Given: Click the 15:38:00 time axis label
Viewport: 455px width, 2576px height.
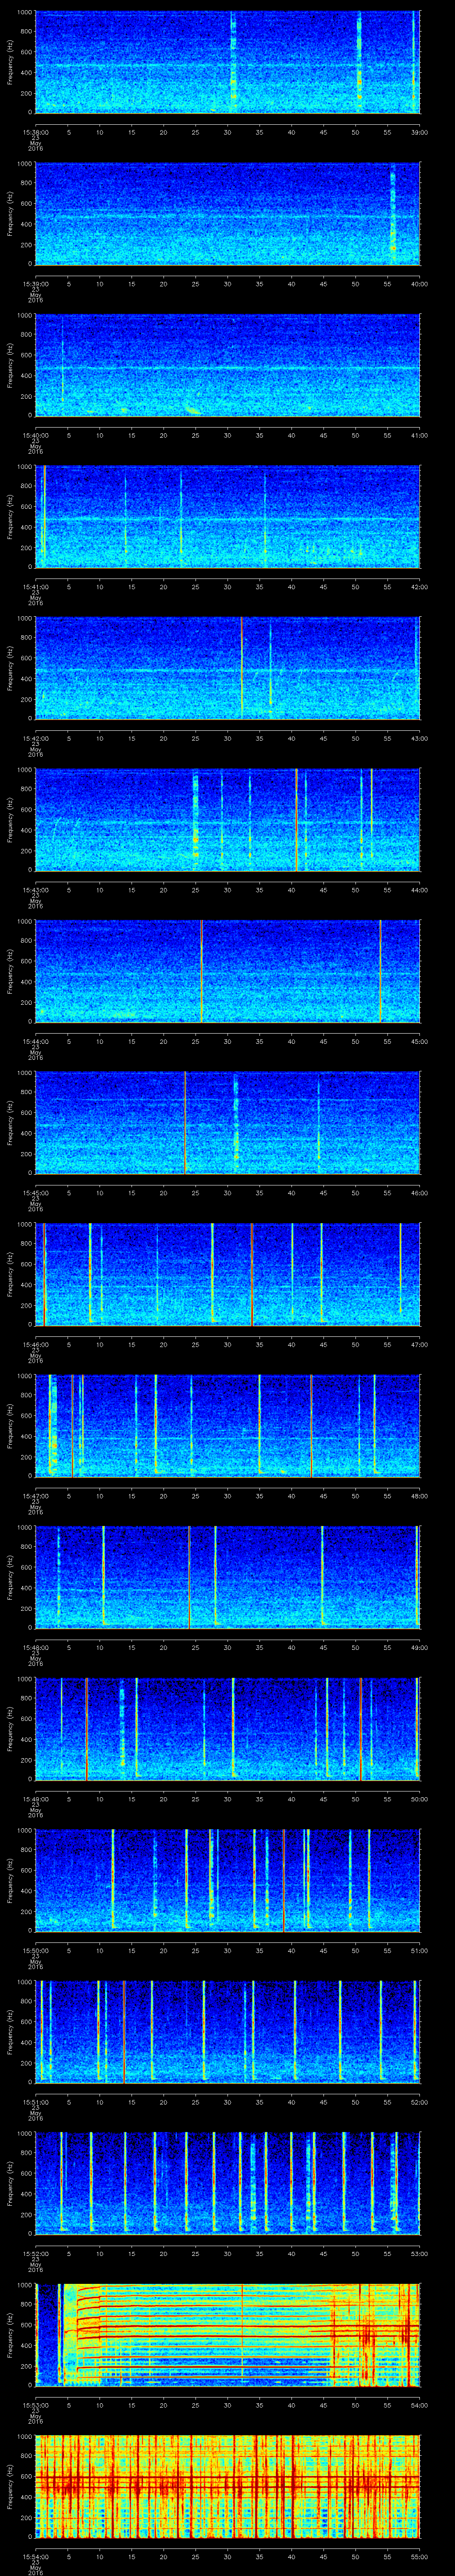Looking at the screenshot, I should (35, 132).
